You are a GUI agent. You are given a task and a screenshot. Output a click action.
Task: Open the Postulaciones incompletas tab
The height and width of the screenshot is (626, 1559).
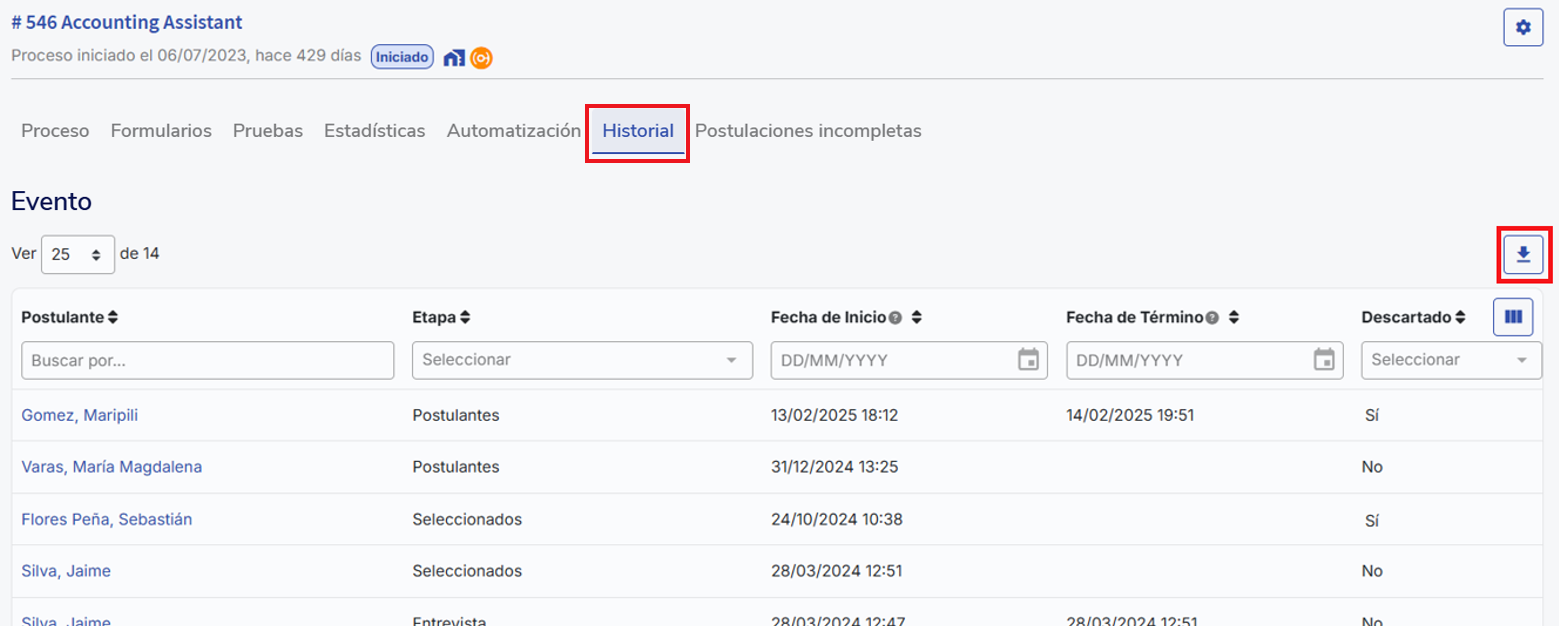pyautogui.click(x=808, y=131)
